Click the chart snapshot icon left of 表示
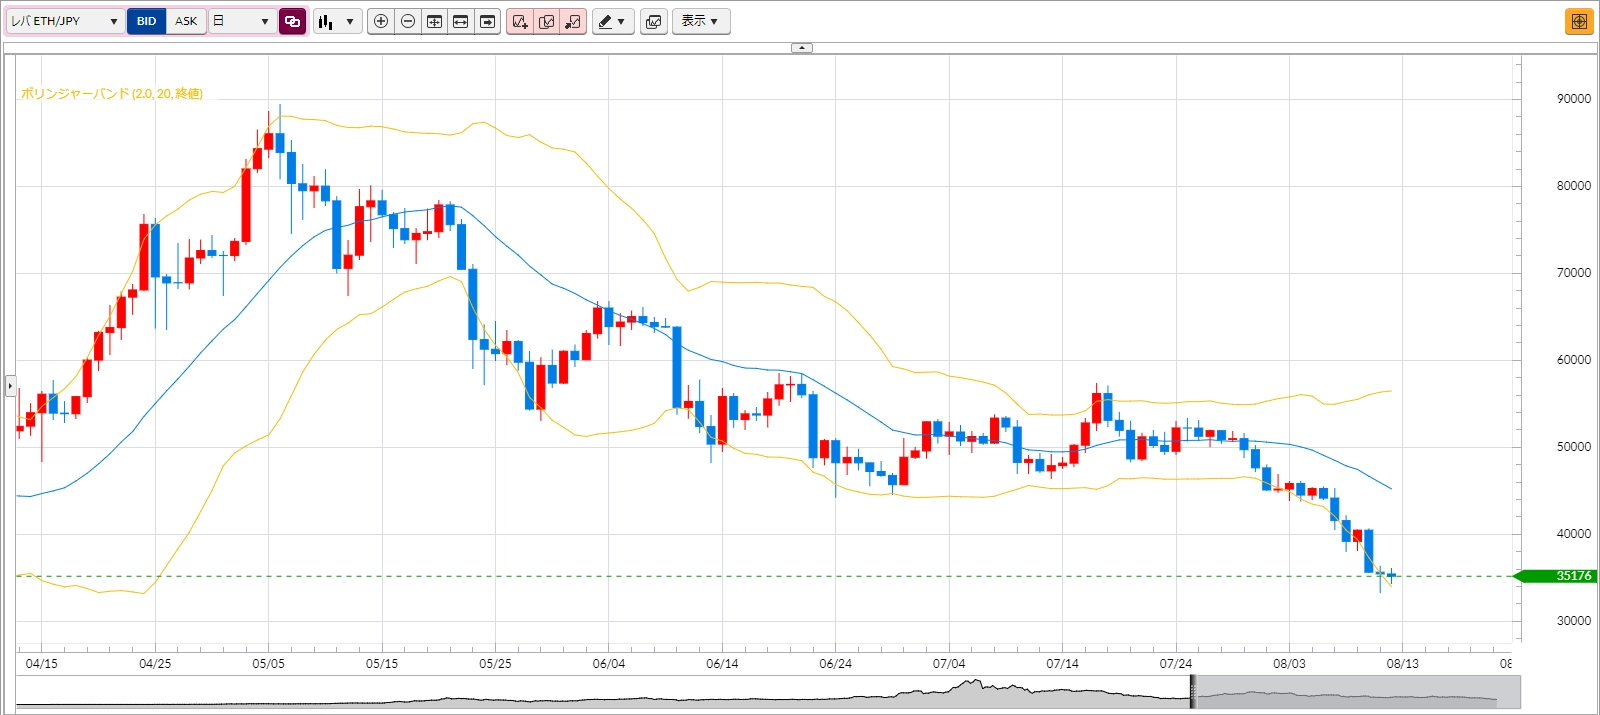The width and height of the screenshot is (1600, 715). 654,21
